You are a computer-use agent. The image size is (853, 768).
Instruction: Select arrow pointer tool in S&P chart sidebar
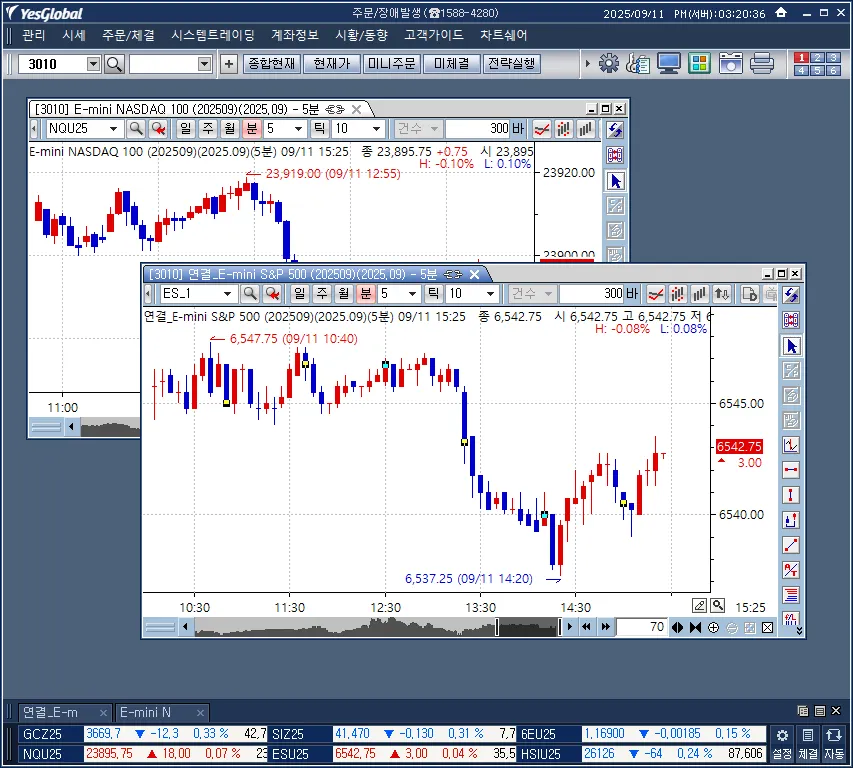(x=792, y=346)
